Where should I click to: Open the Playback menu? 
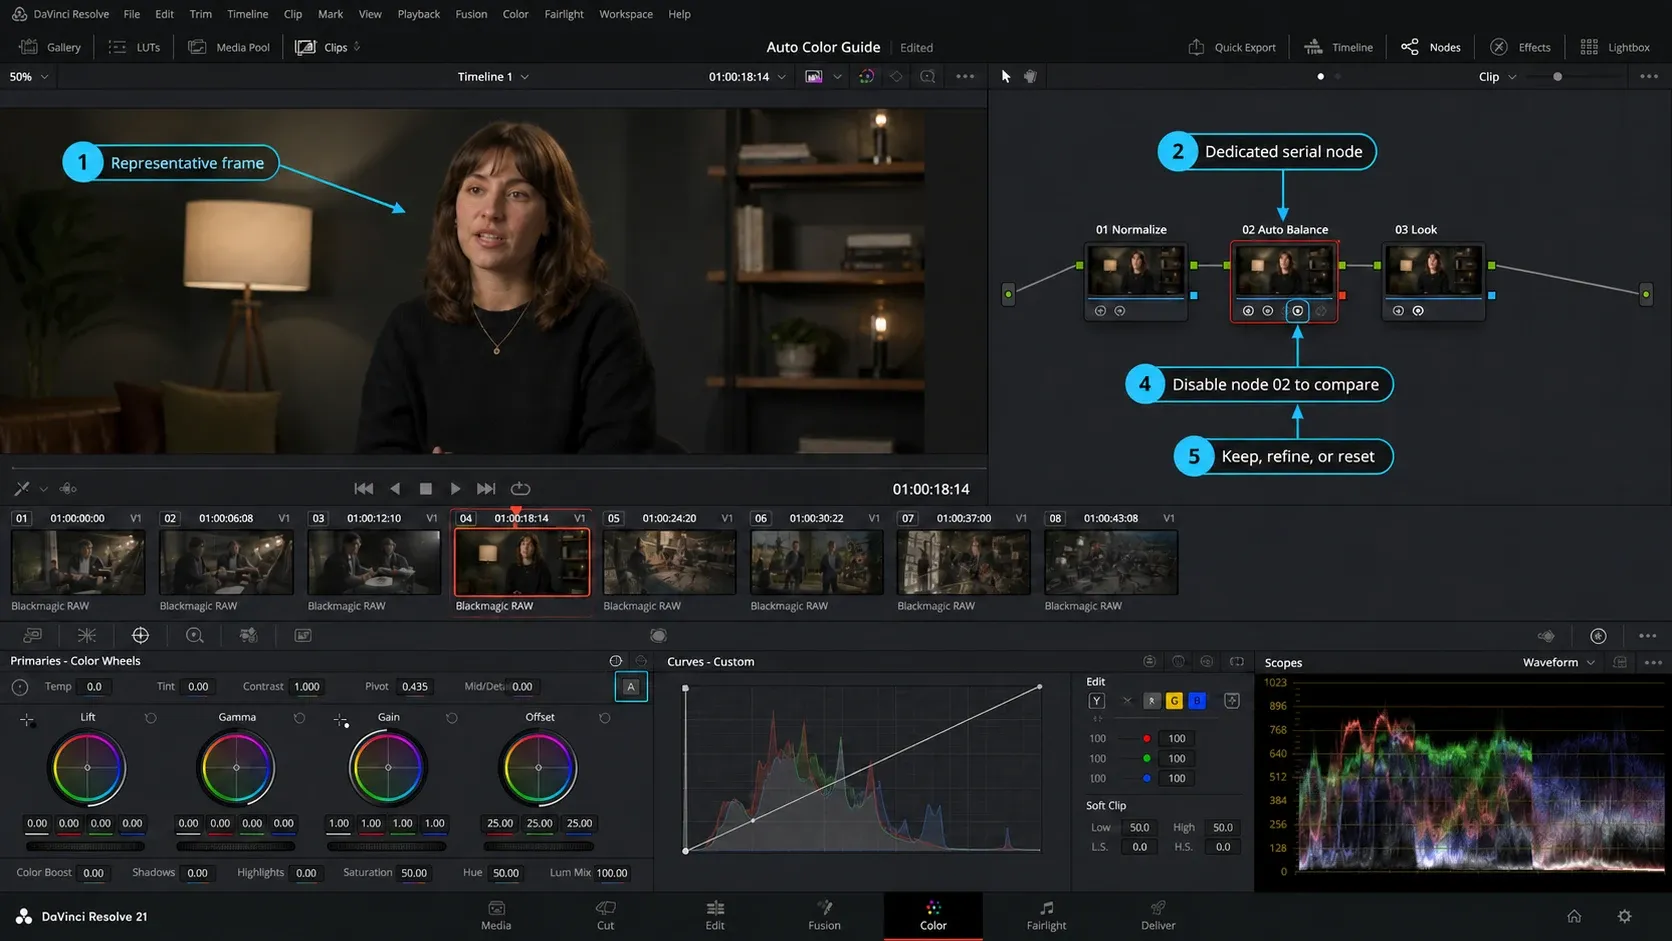tap(418, 14)
